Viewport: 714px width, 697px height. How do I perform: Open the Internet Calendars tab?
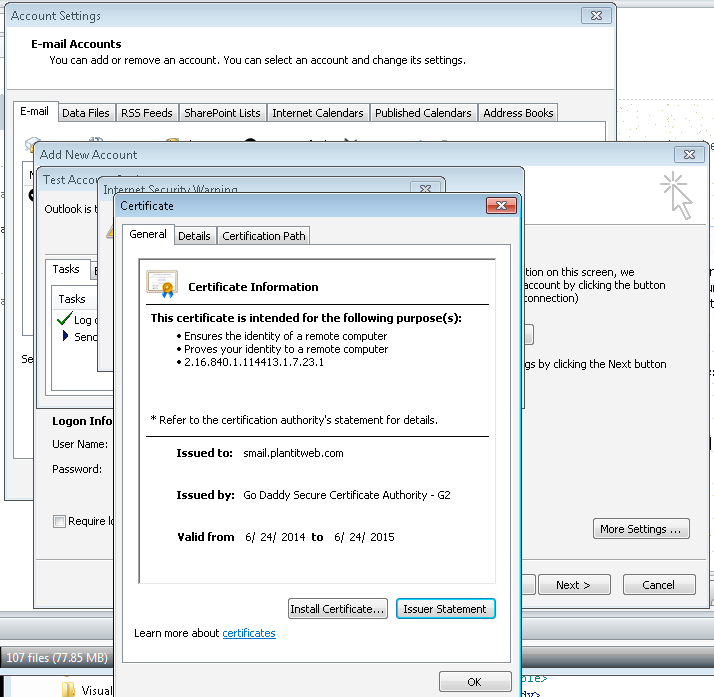pyautogui.click(x=318, y=113)
